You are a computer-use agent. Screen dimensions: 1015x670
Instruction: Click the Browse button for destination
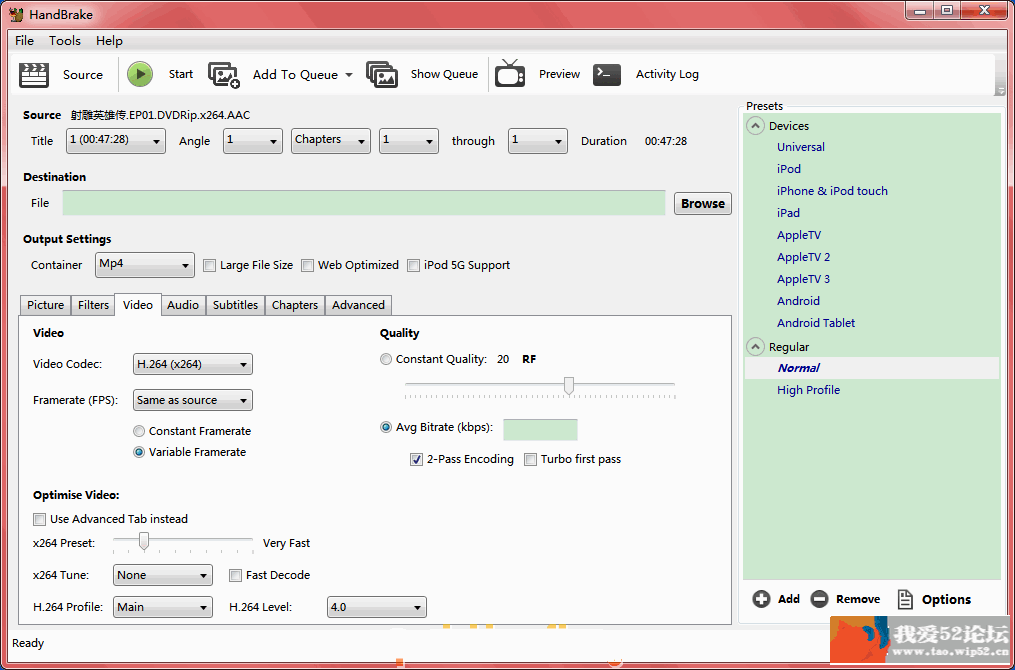tap(703, 203)
